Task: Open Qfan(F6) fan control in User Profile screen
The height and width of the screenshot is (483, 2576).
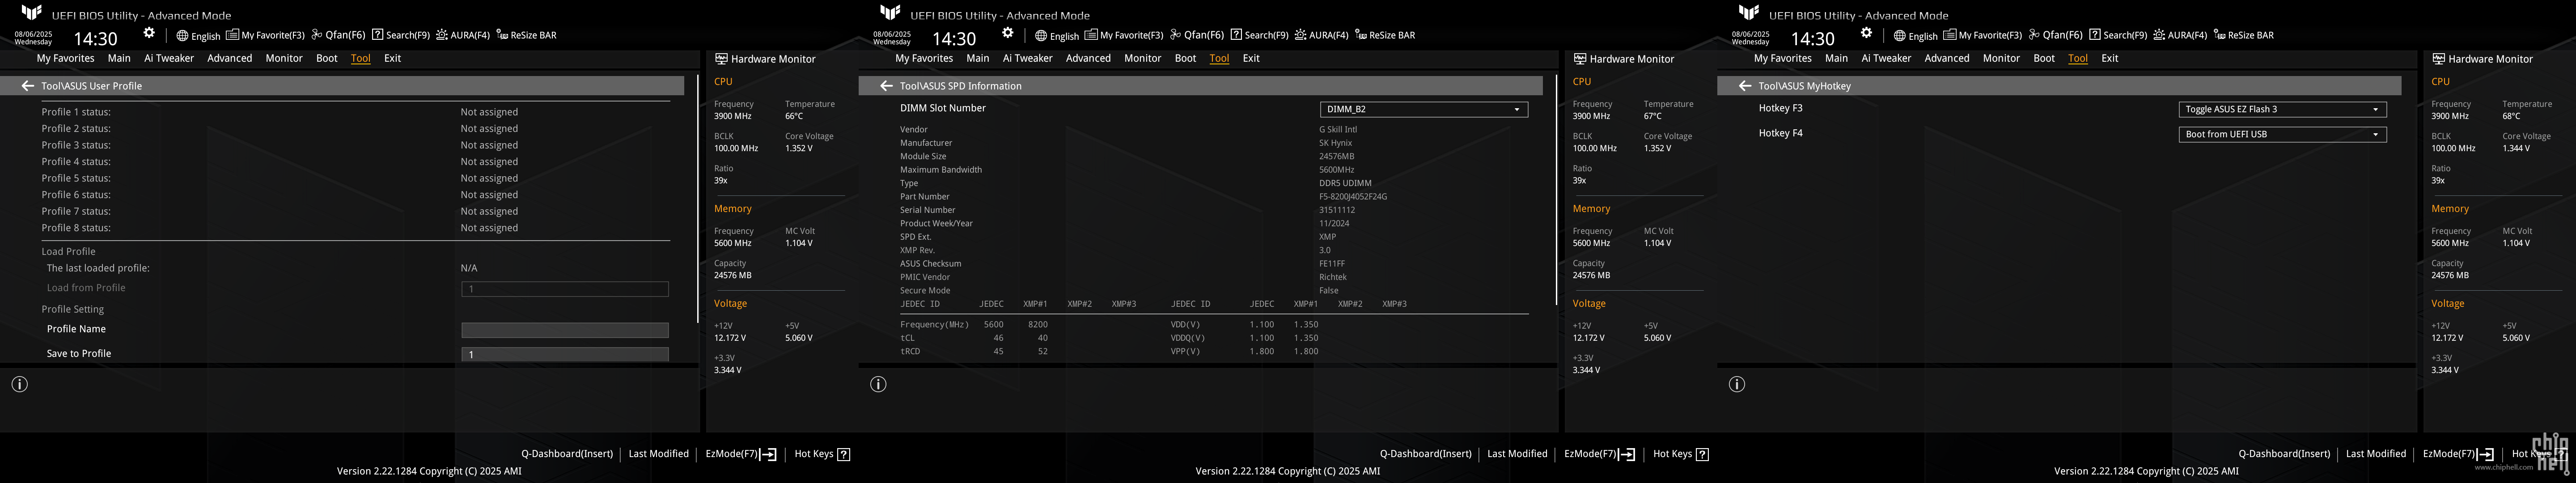Action: click(x=338, y=35)
